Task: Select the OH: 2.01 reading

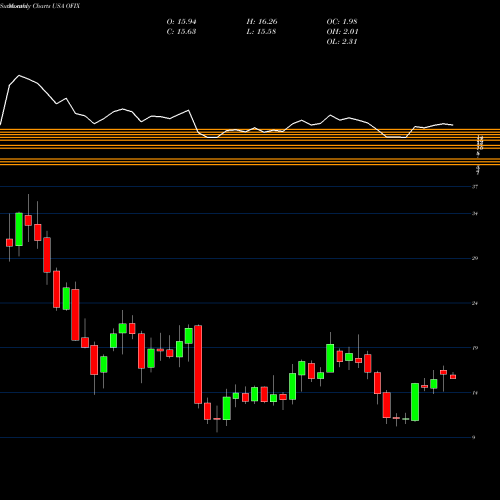Action: pyautogui.click(x=342, y=32)
